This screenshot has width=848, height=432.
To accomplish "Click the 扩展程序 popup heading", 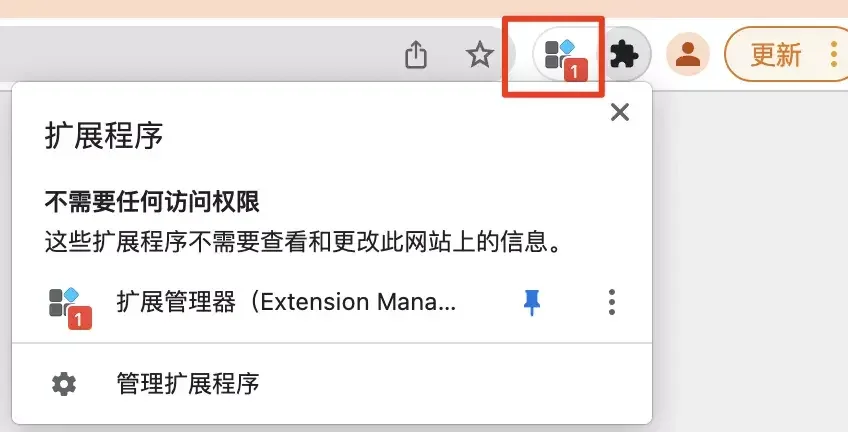I will click(x=104, y=136).
